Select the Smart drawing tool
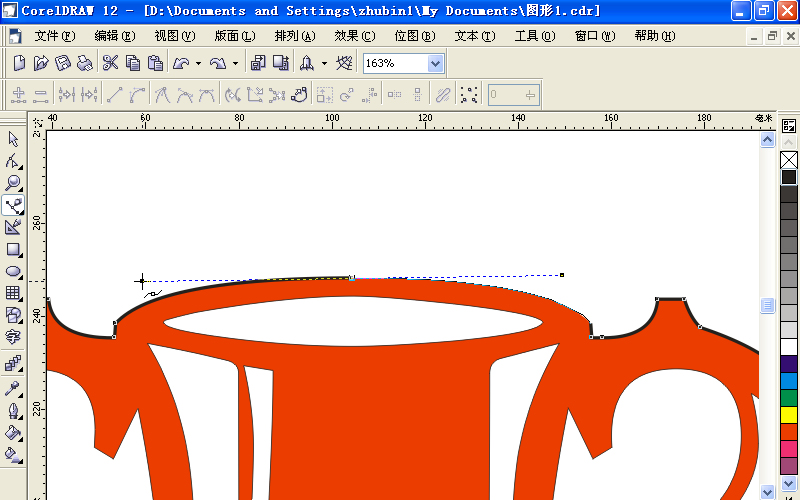This screenshot has height=500, width=800. click(x=13, y=227)
